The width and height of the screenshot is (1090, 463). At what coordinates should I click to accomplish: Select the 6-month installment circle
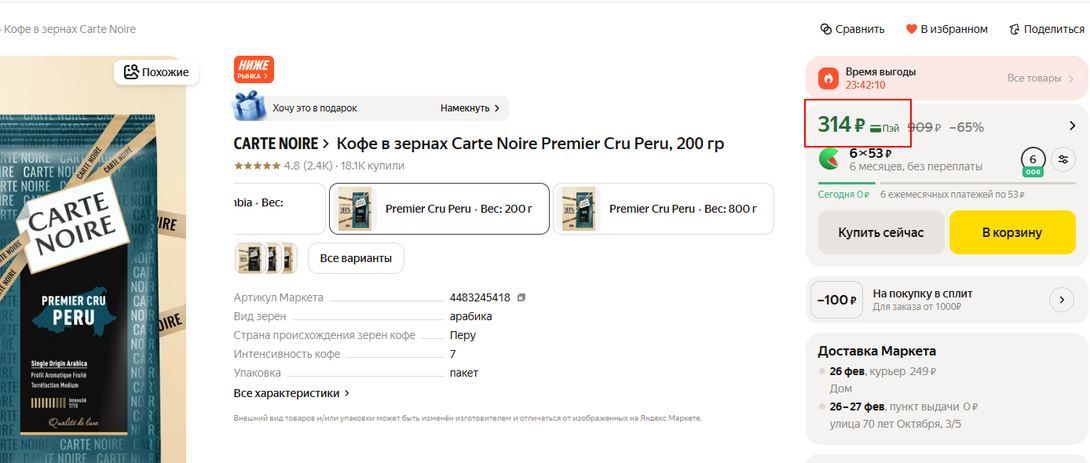pyautogui.click(x=1033, y=160)
